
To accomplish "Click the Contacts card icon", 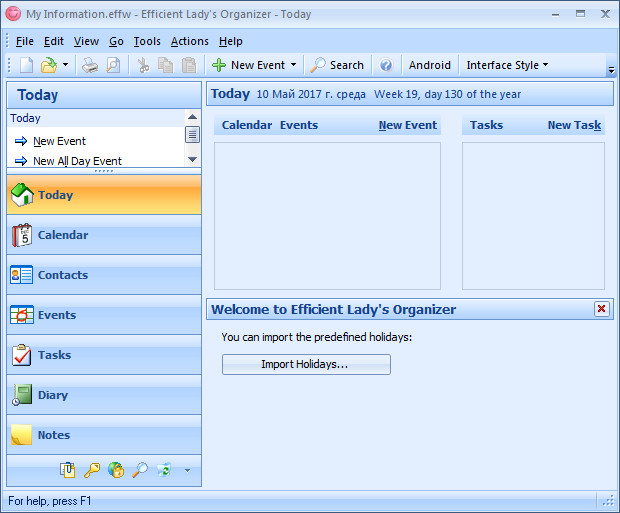I will point(21,275).
